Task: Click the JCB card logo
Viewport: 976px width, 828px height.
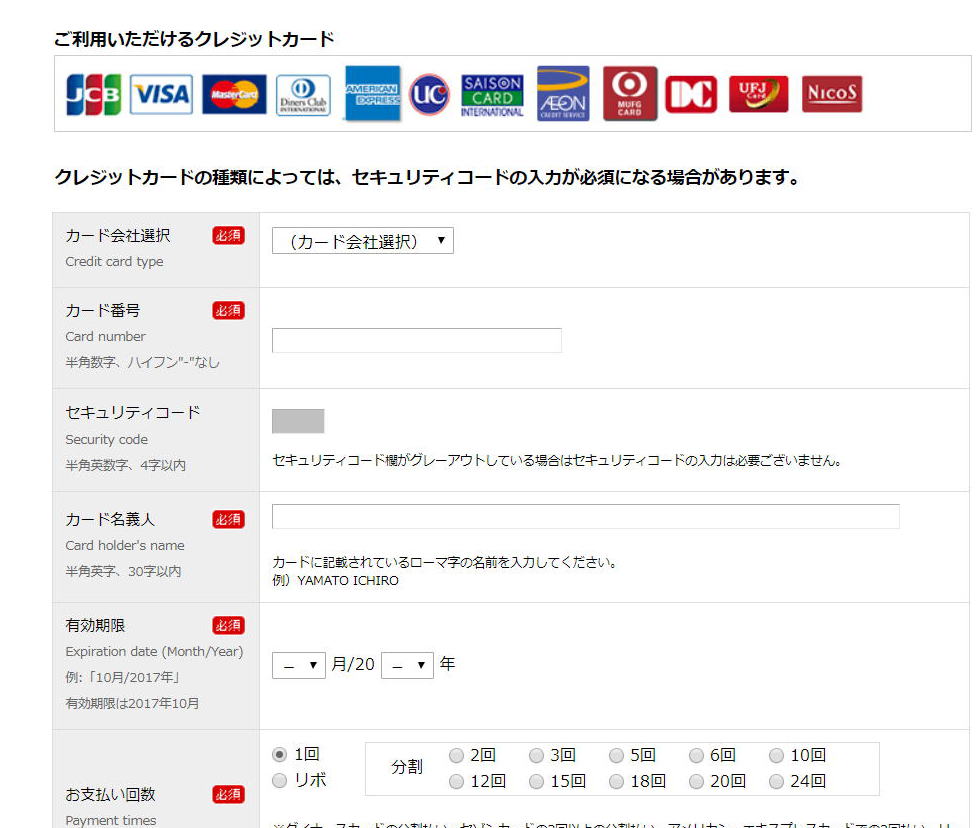Action: click(x=93, y=94)
